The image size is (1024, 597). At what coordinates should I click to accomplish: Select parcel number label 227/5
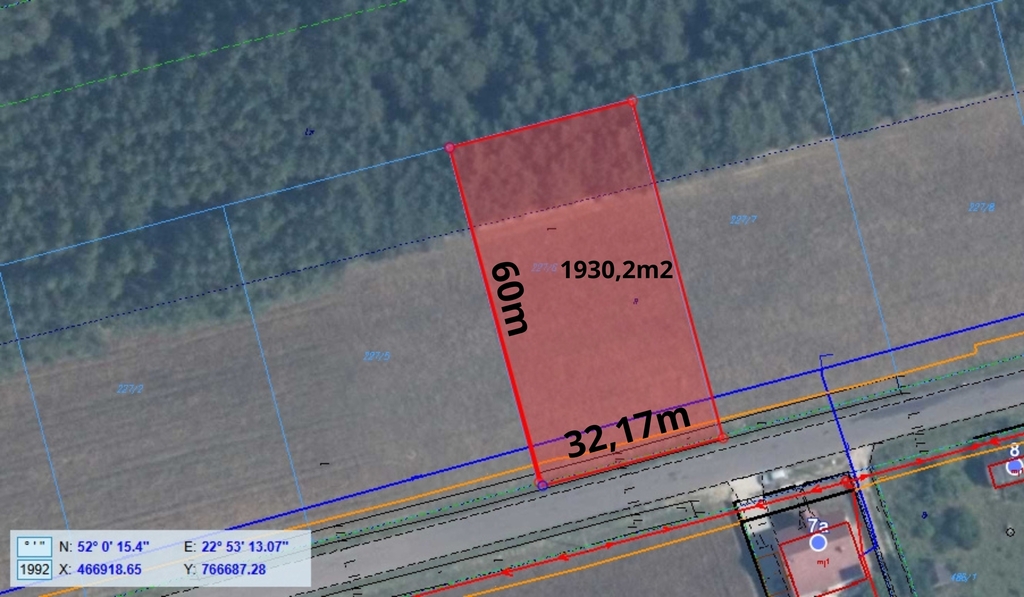376,355
